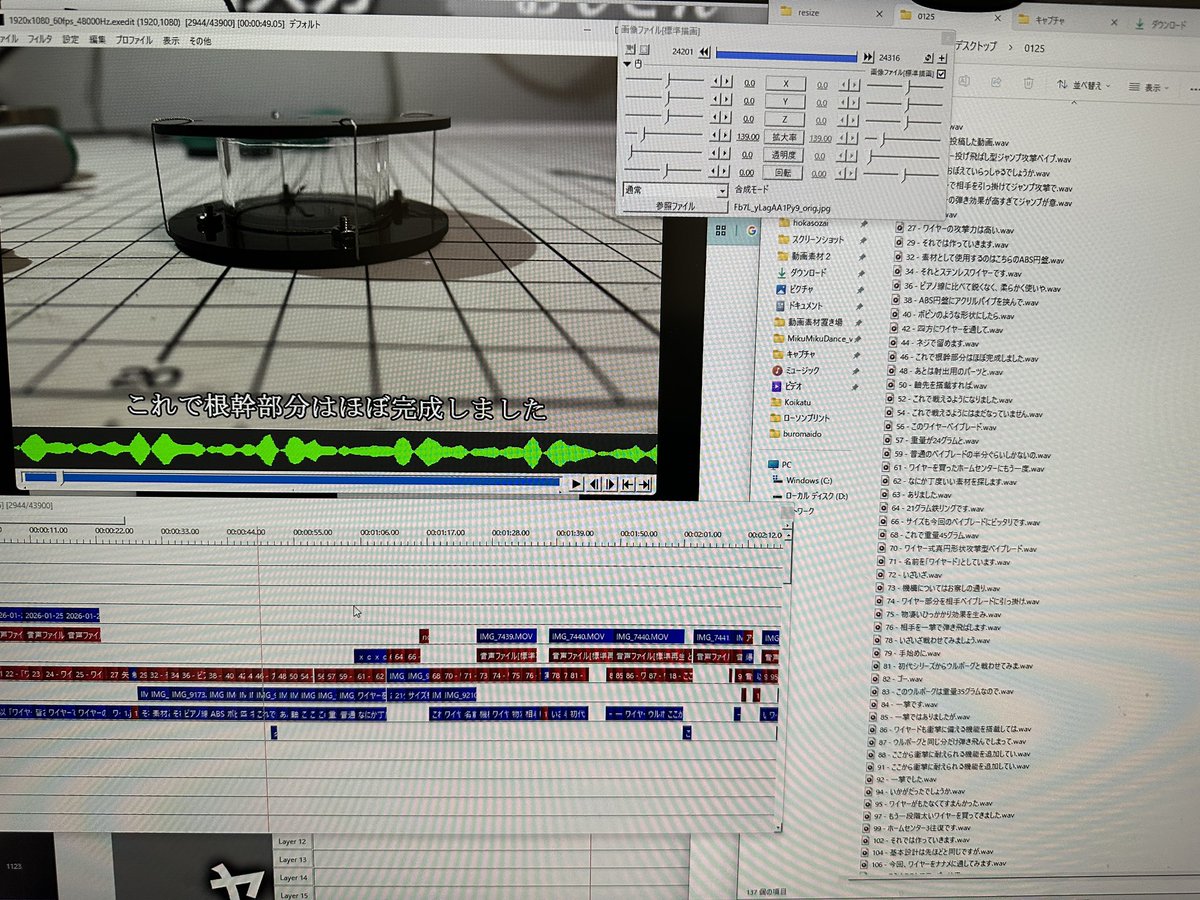Play the preview in the main AviUtl window

point(576,484)
